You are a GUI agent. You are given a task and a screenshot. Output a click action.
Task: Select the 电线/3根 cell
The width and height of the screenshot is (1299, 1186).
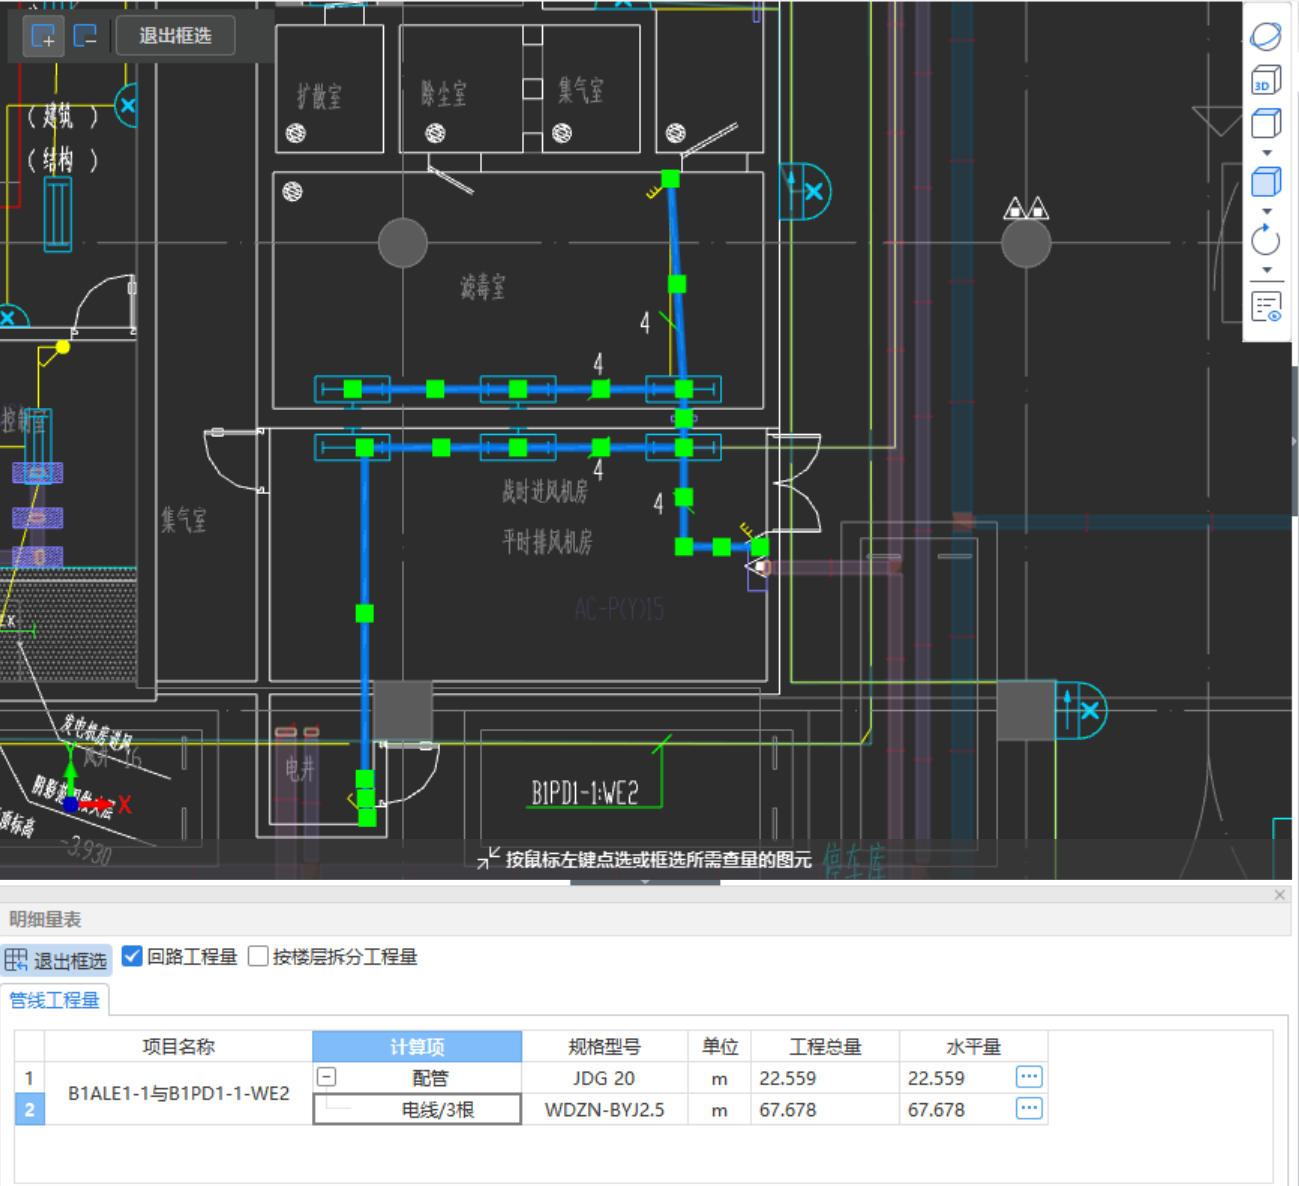click(417, 1109)
